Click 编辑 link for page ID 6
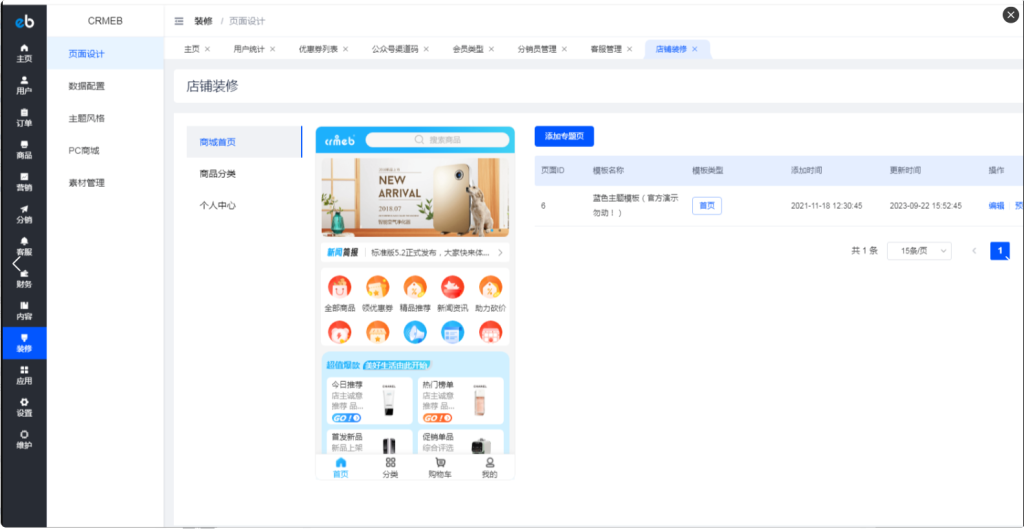 click(996, 206)
